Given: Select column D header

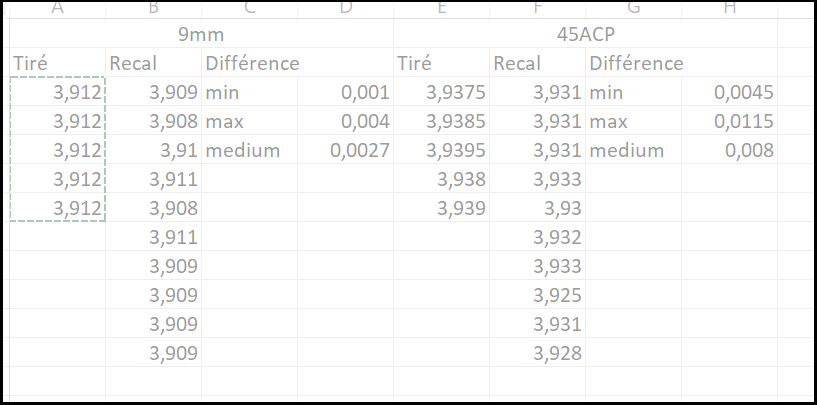Looking at the screenshot, I should [x=345, y=9].
